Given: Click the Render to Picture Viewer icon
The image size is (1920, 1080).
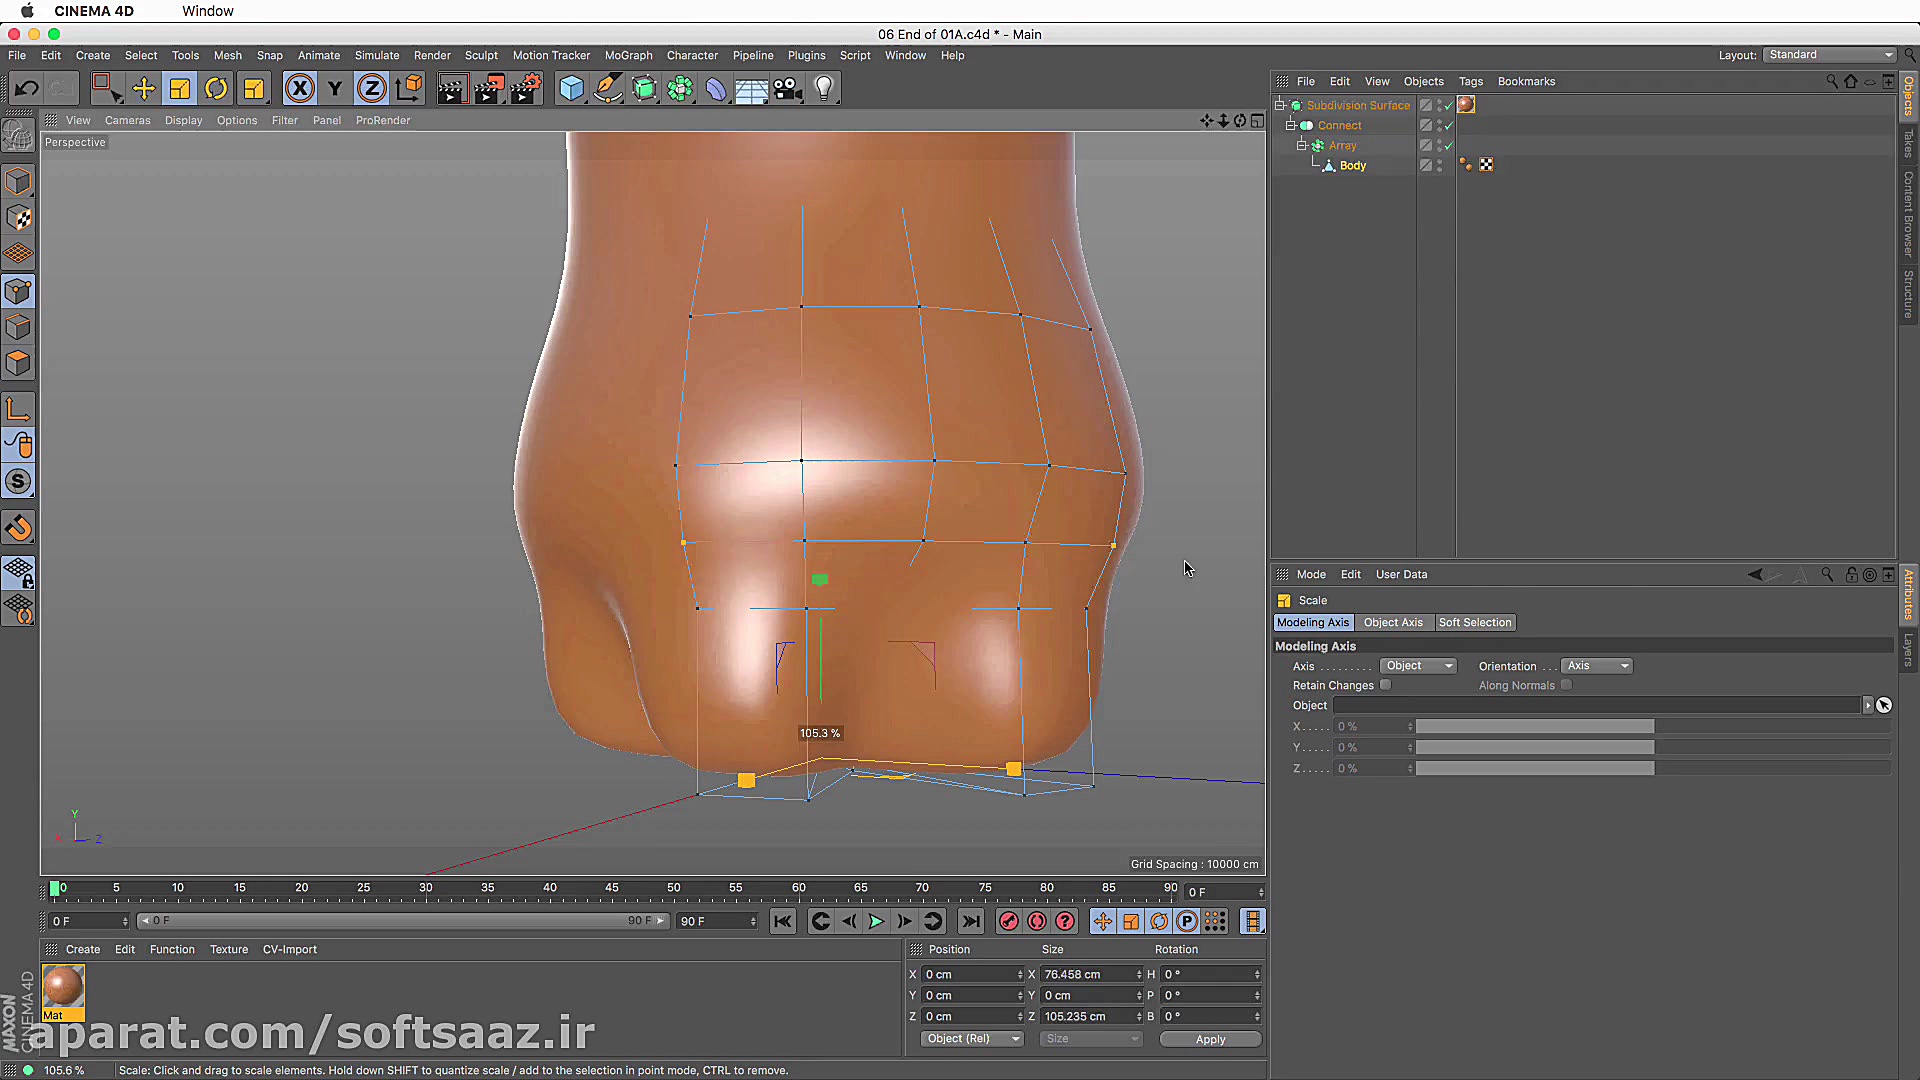Looking at the screenshot, I should (488, 89).
